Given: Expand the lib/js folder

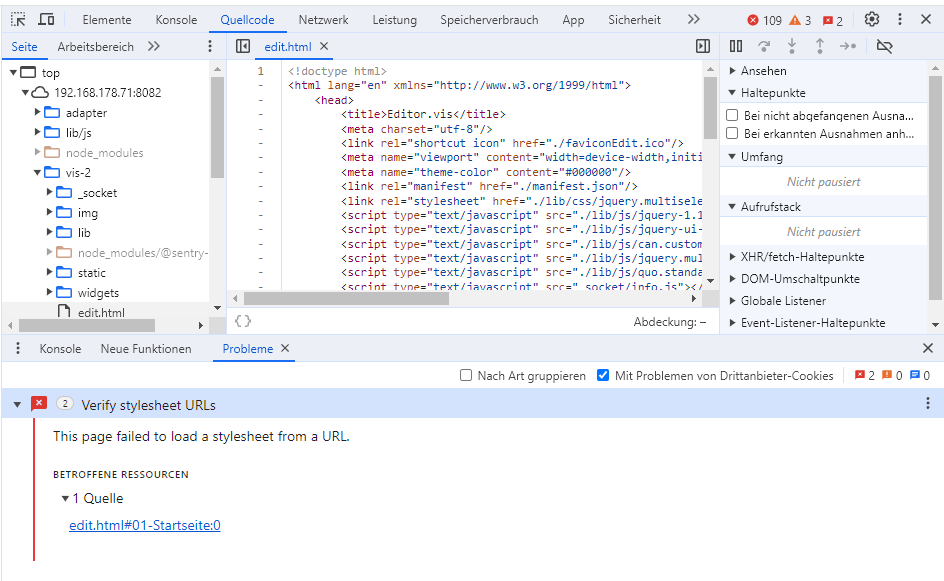Looking at the screenshot, I should [x=37, y=132].
